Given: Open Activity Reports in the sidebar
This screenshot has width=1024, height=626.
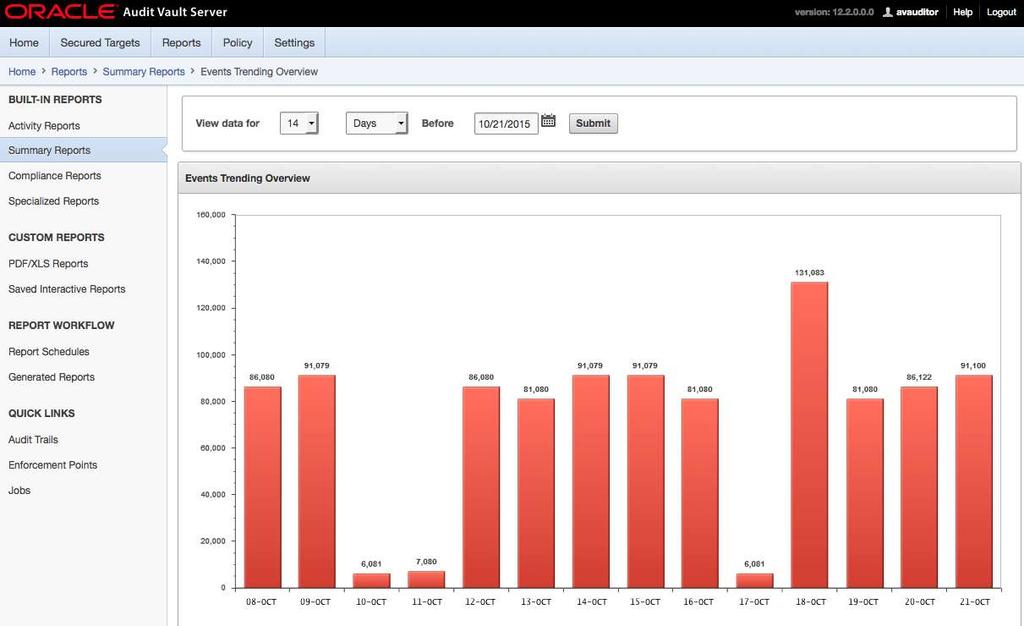Looking at the screenshot, I should click(x=44, y=125).
